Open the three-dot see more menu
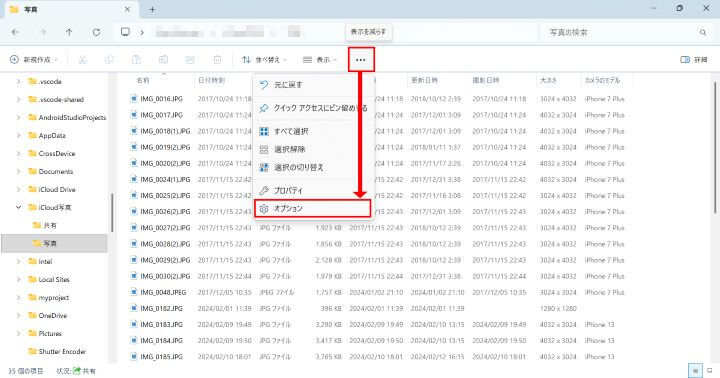This screenshot has height=378, width=720. click(x=361, y=60)
